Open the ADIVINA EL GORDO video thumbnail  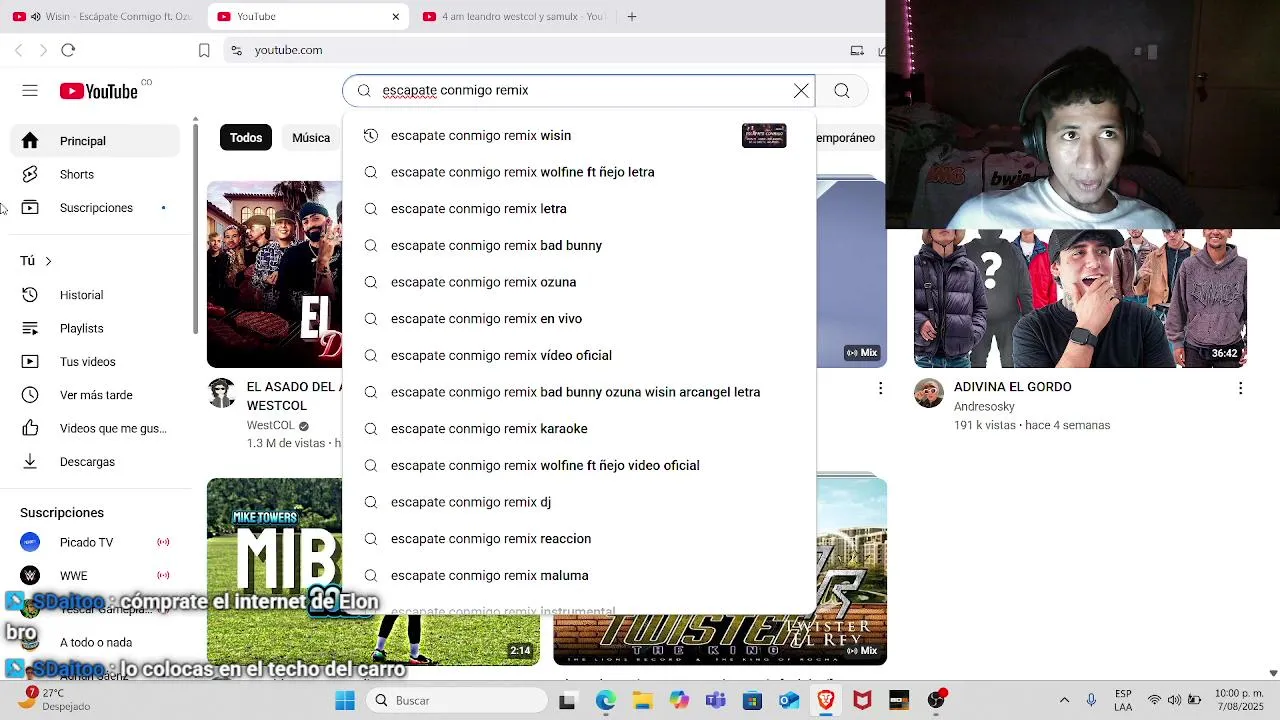1080,298
